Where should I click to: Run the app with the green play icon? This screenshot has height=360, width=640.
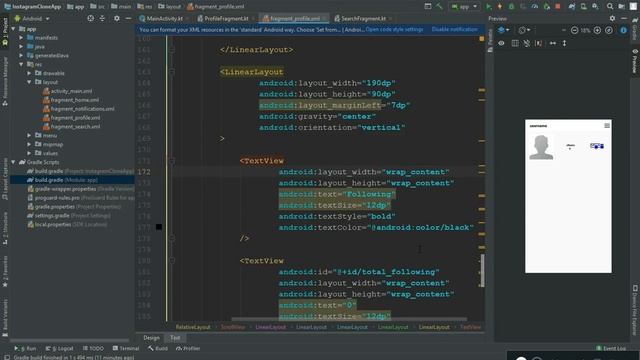click(488, 7)
